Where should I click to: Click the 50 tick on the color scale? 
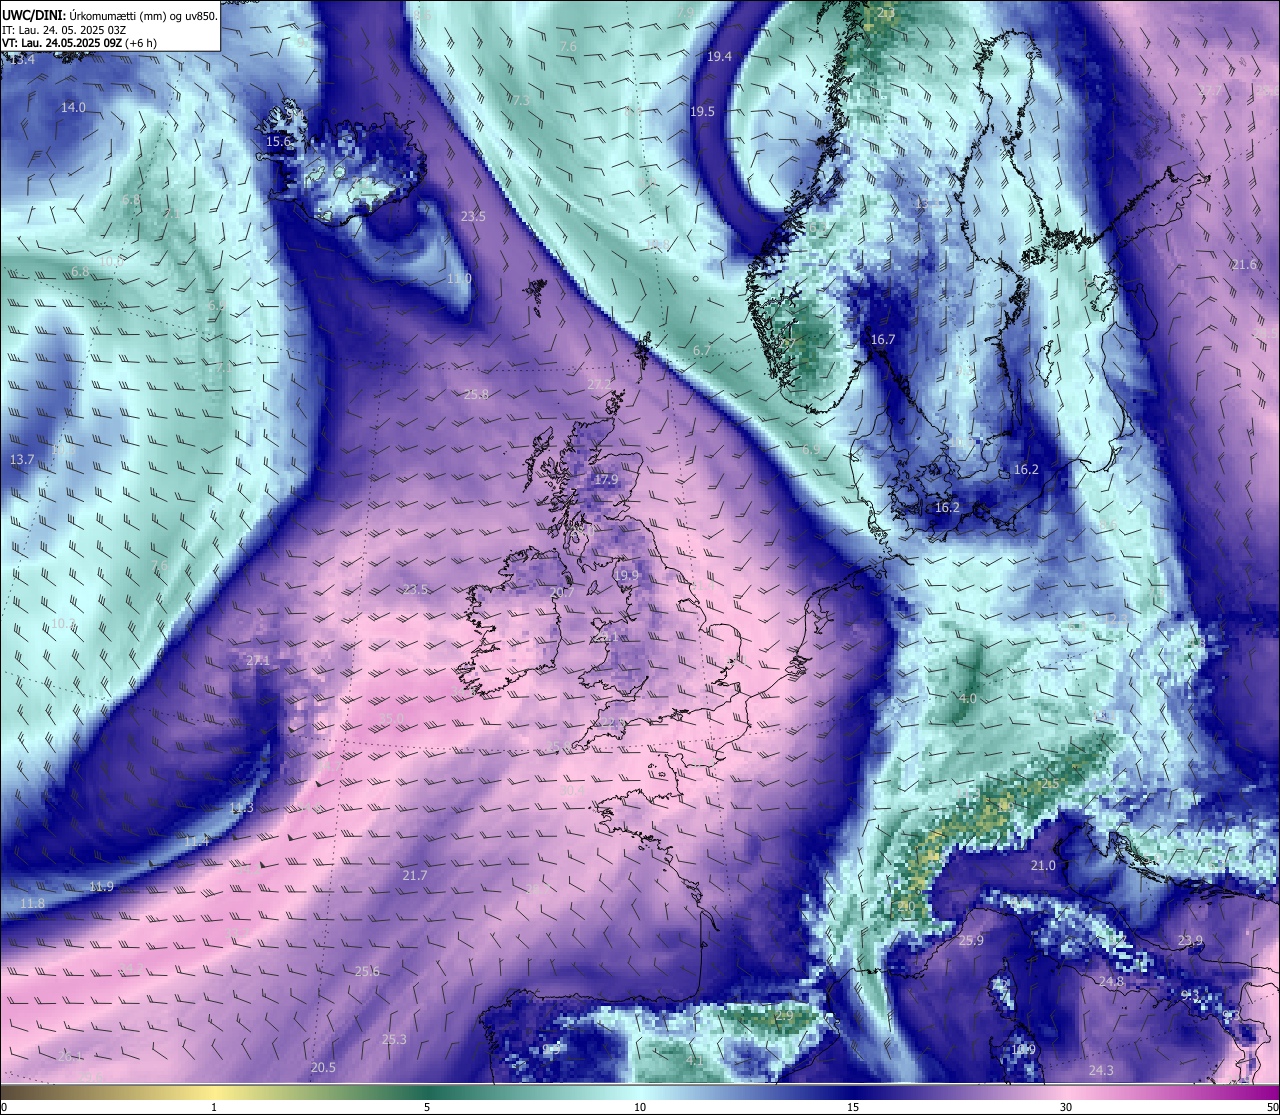1272,1107
